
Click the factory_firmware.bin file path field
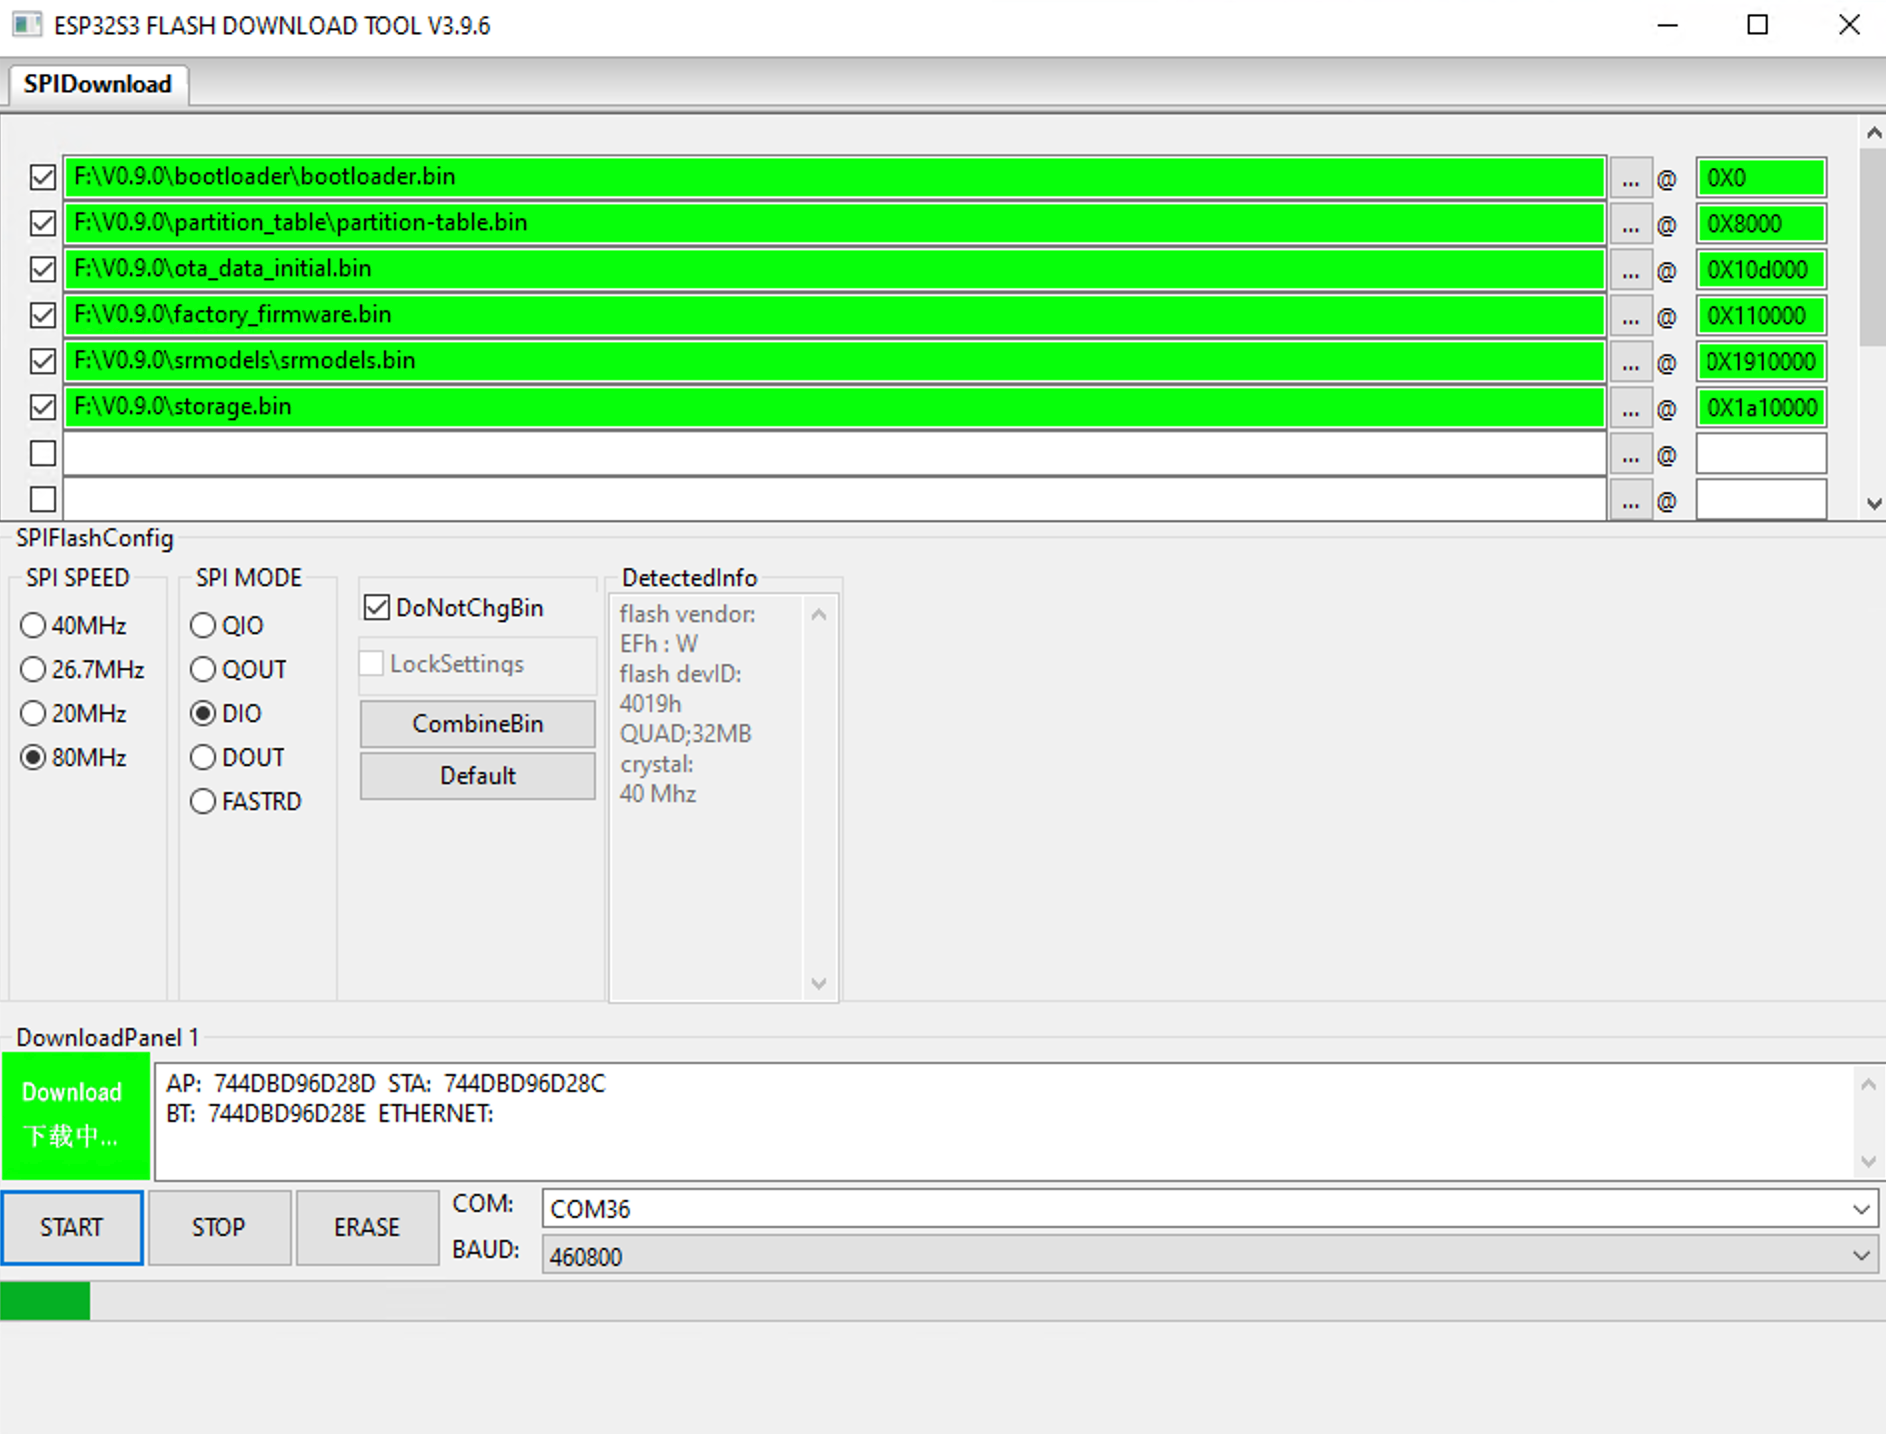click(835, 315)
